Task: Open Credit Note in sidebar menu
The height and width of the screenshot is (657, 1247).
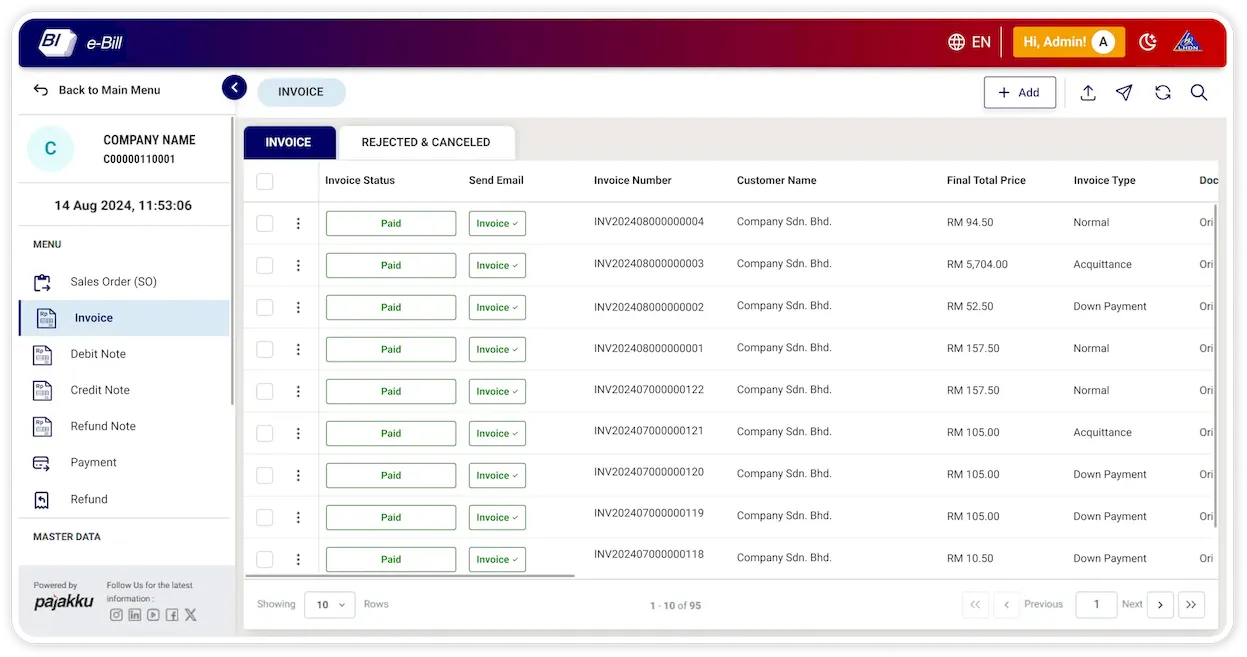Action: coord(100,390)
